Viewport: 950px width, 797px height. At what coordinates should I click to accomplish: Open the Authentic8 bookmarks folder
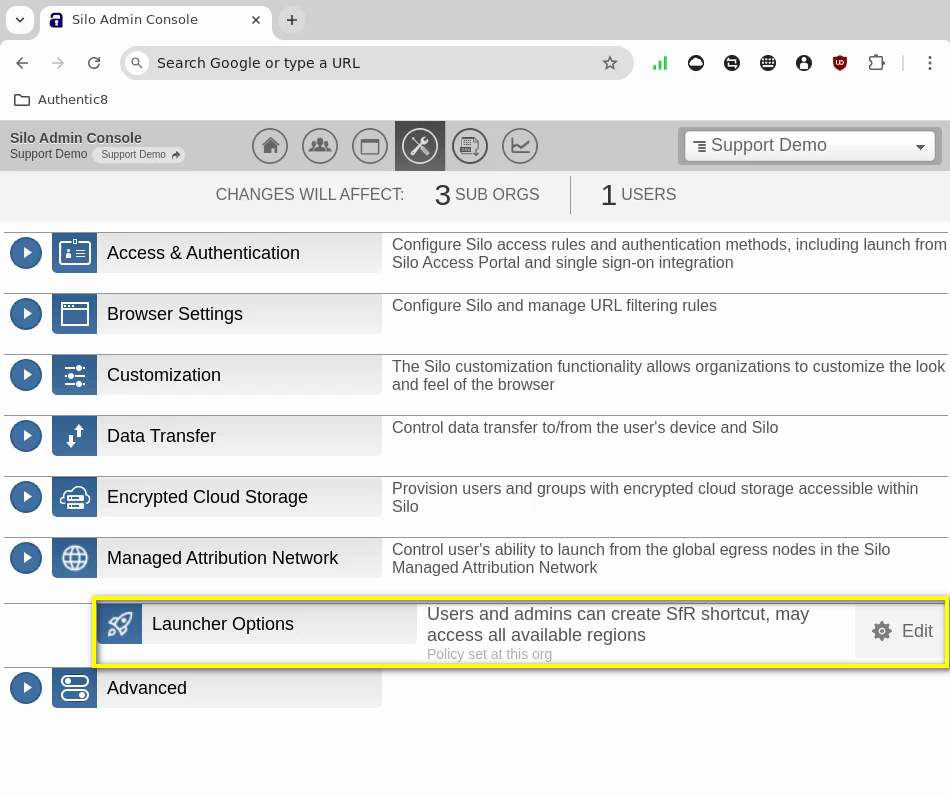[x=61, y=99]
